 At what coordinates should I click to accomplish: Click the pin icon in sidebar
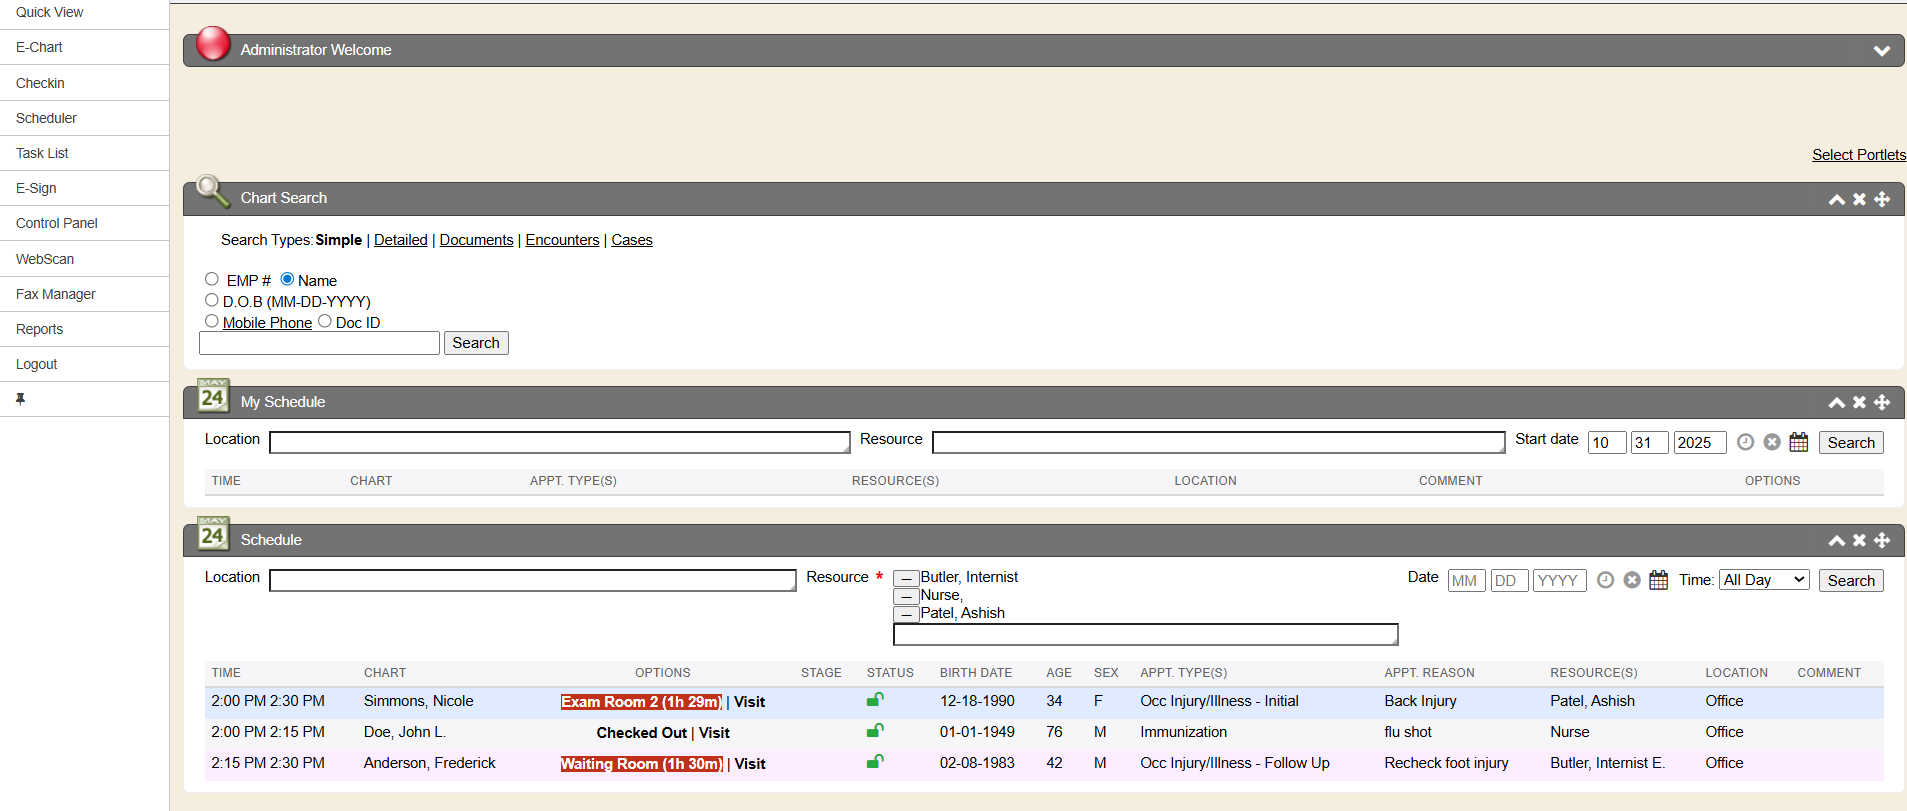click(x=20, y=399)
